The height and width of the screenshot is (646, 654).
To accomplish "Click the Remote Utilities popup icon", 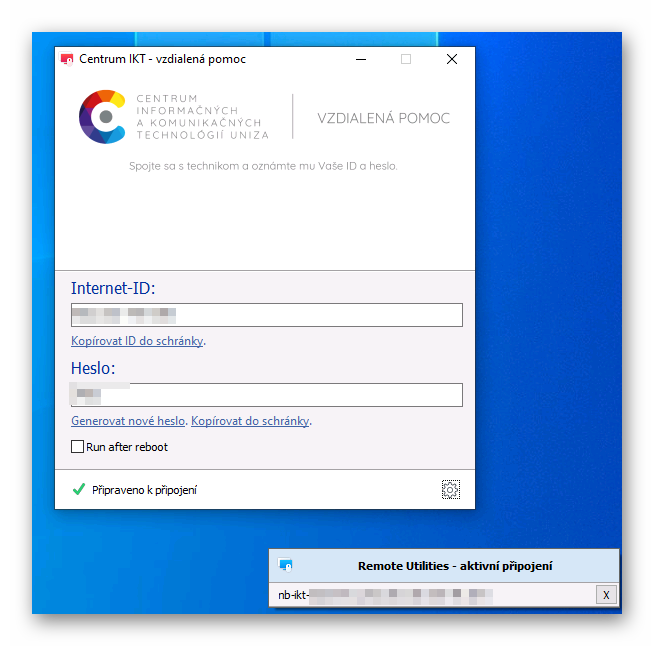I will [285, 566].
